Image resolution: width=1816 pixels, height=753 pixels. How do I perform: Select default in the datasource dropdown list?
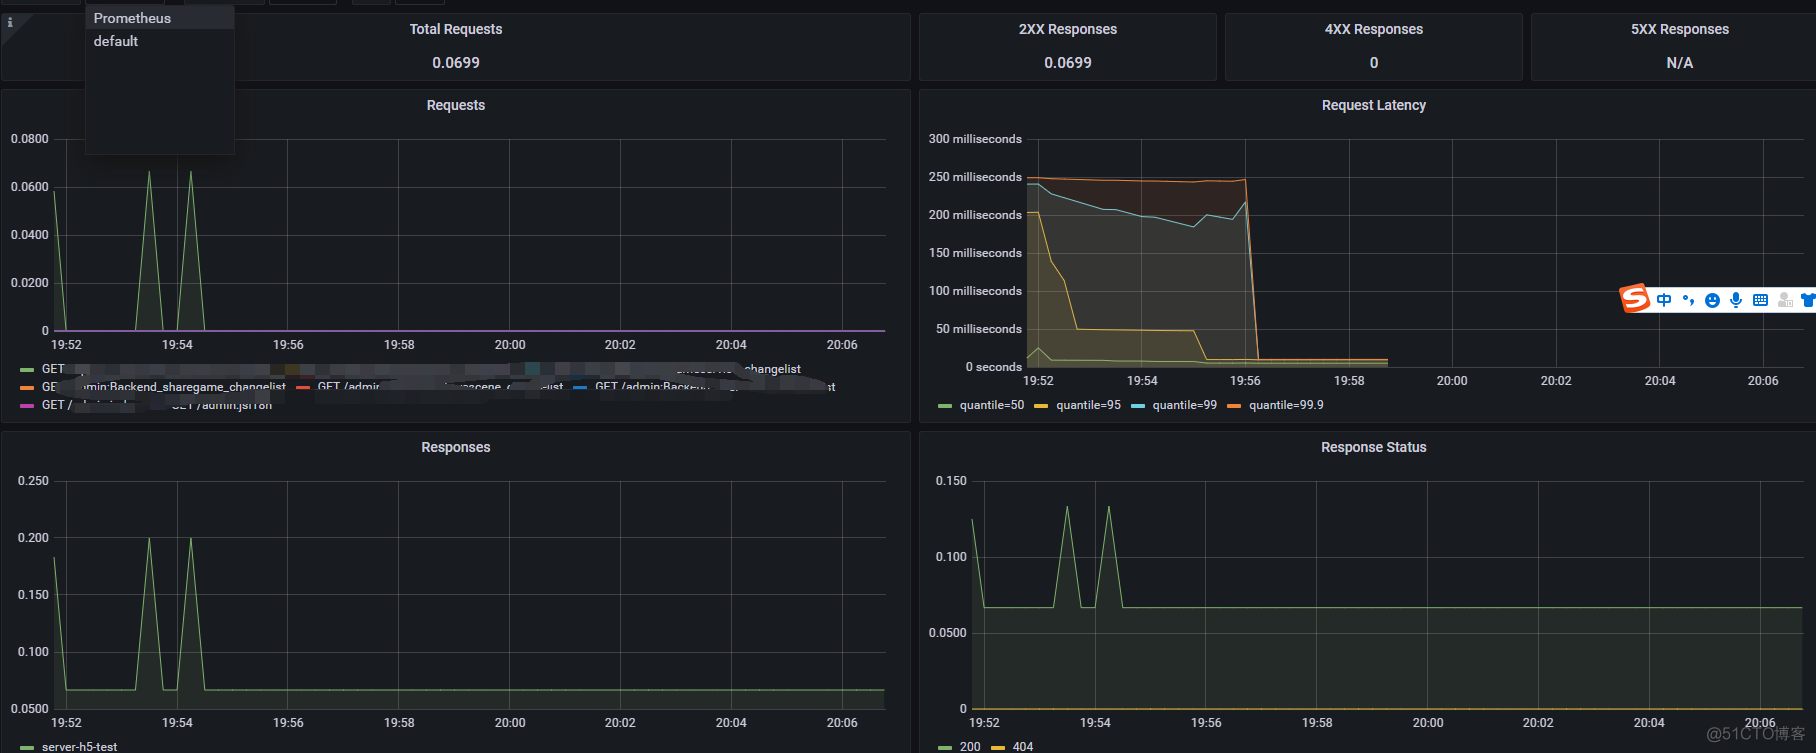point(160,41)
